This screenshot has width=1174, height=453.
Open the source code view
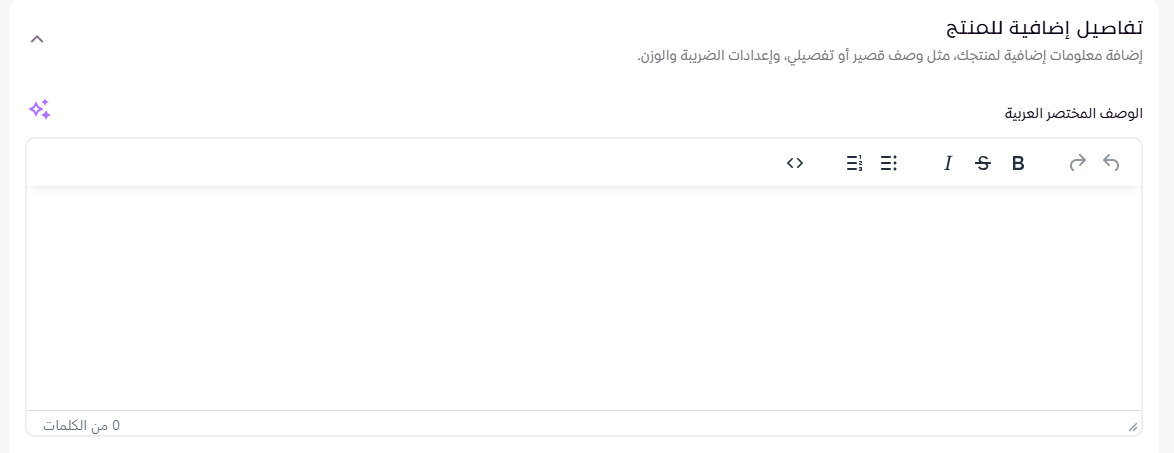coord(795,163)
